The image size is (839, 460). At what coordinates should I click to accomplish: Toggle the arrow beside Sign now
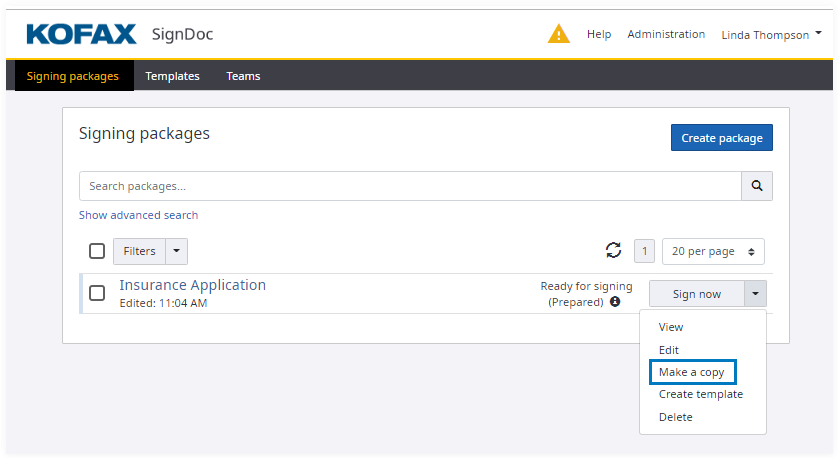[755, 294]
